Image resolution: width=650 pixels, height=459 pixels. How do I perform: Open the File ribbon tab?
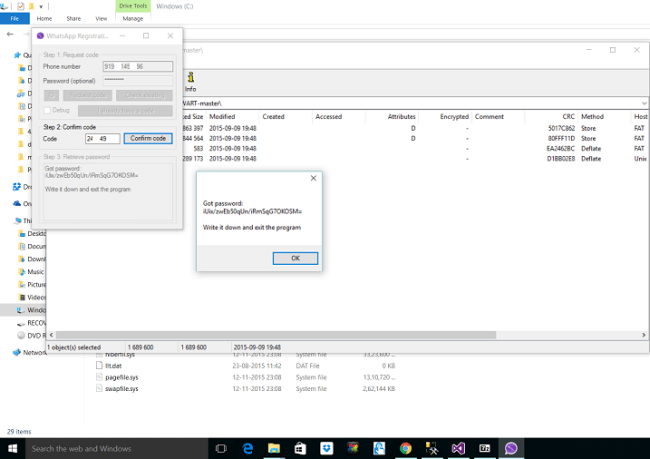pos(15,19)
